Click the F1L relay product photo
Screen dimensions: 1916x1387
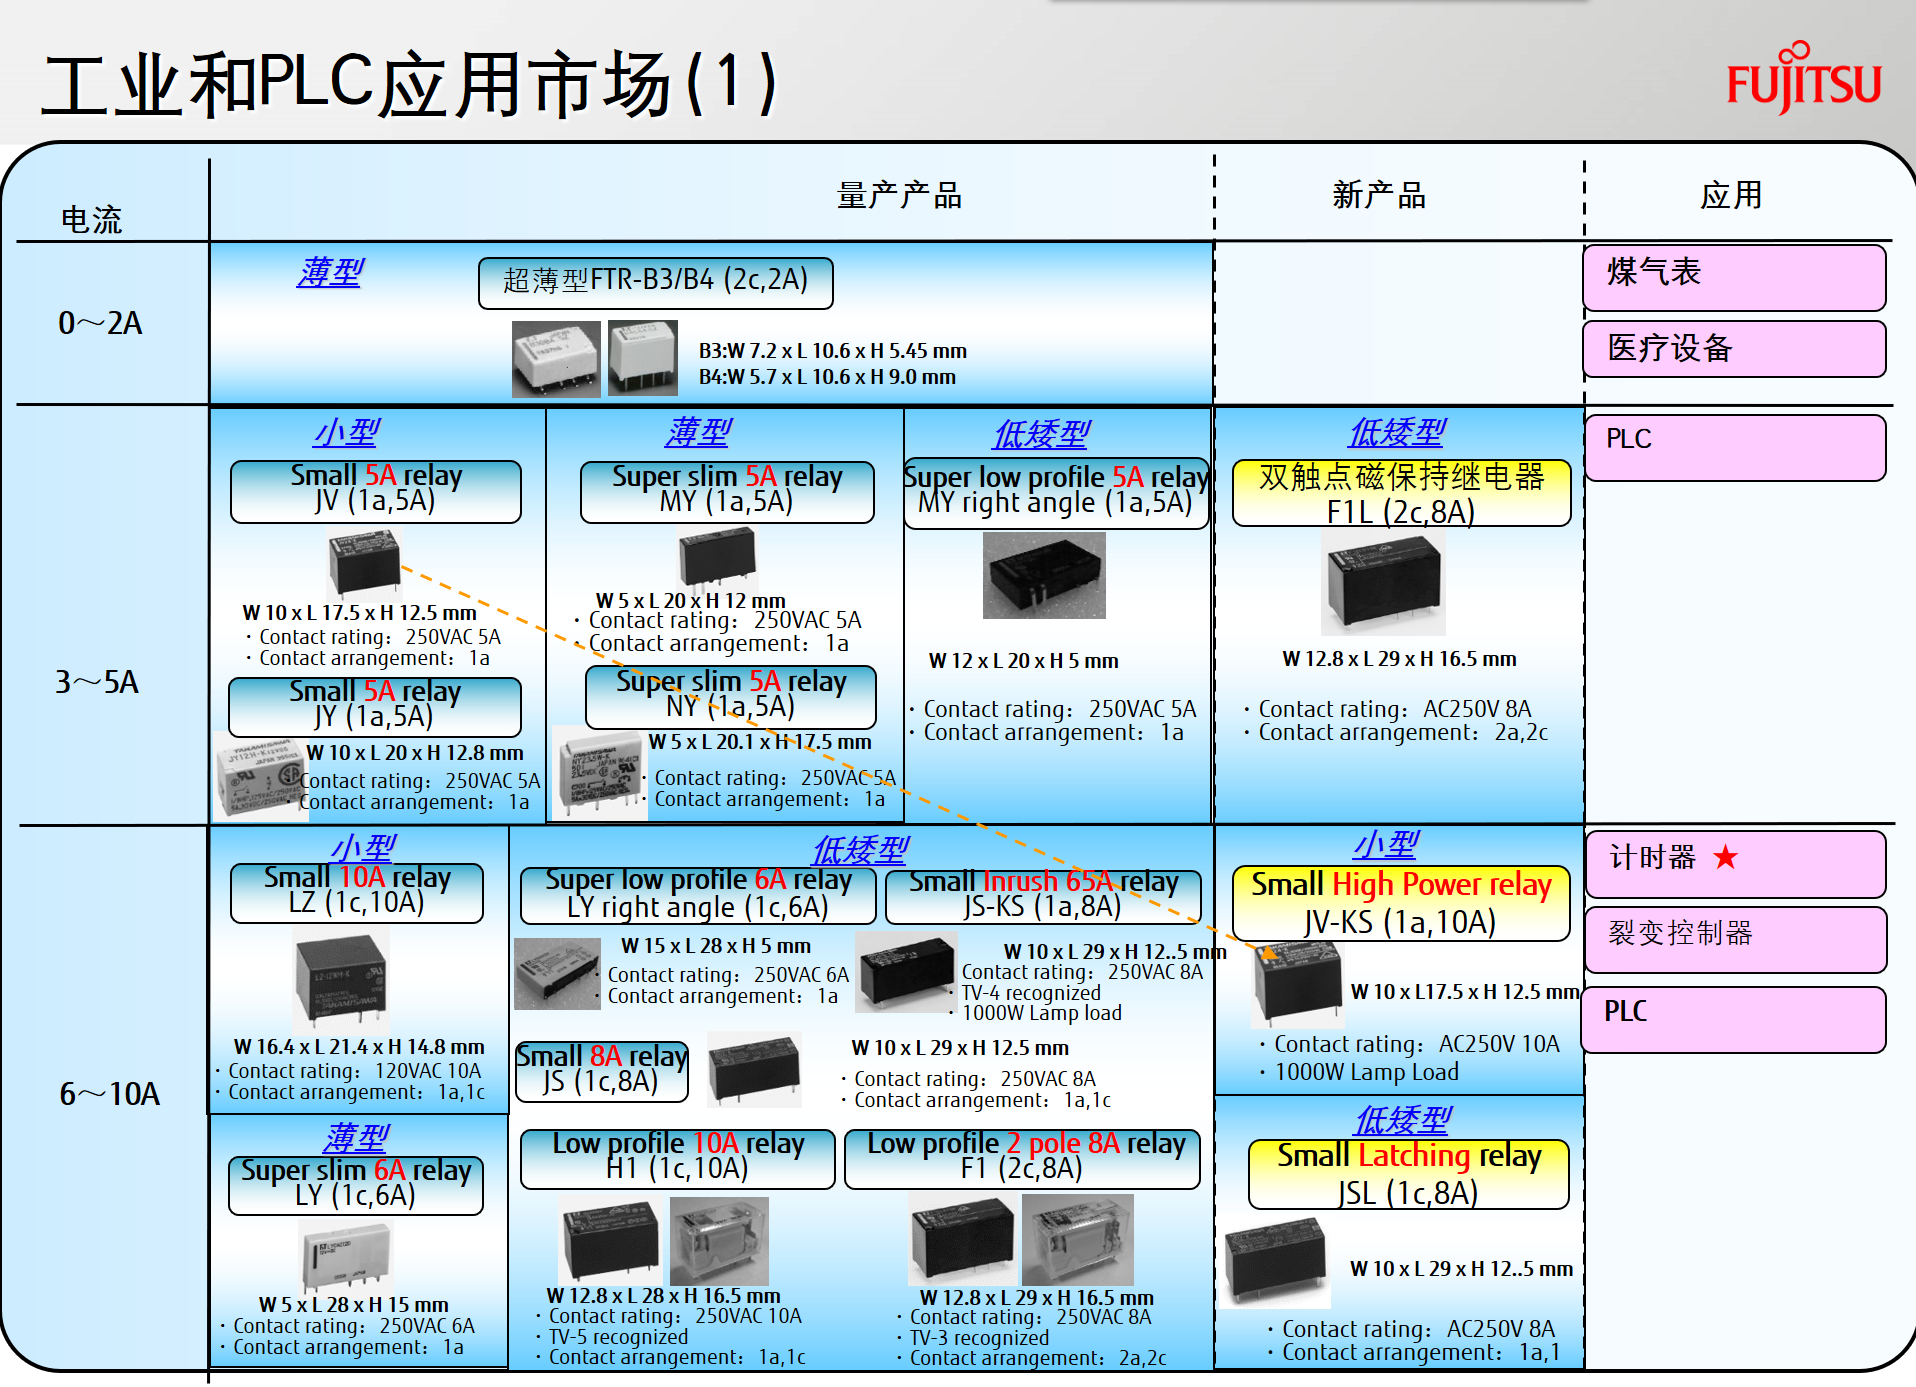point(1383,583)
